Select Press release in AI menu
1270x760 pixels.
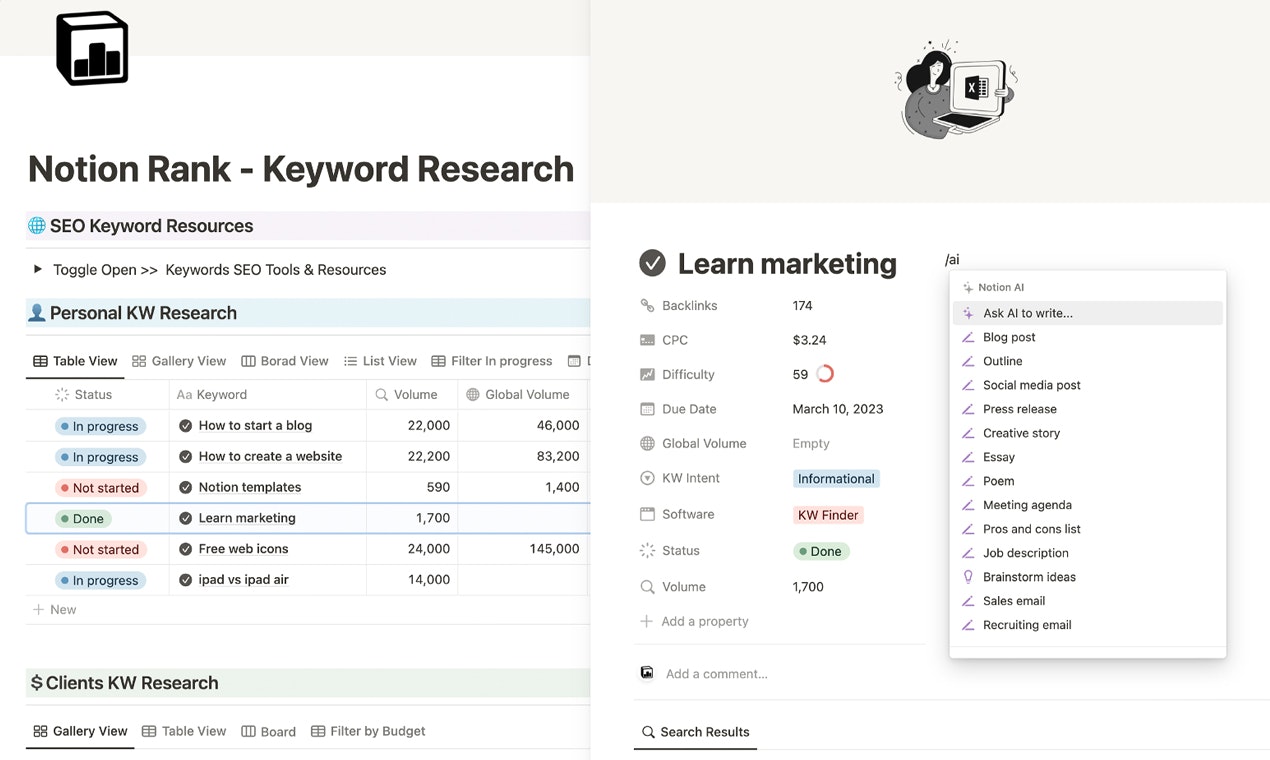coord(1087,409)
